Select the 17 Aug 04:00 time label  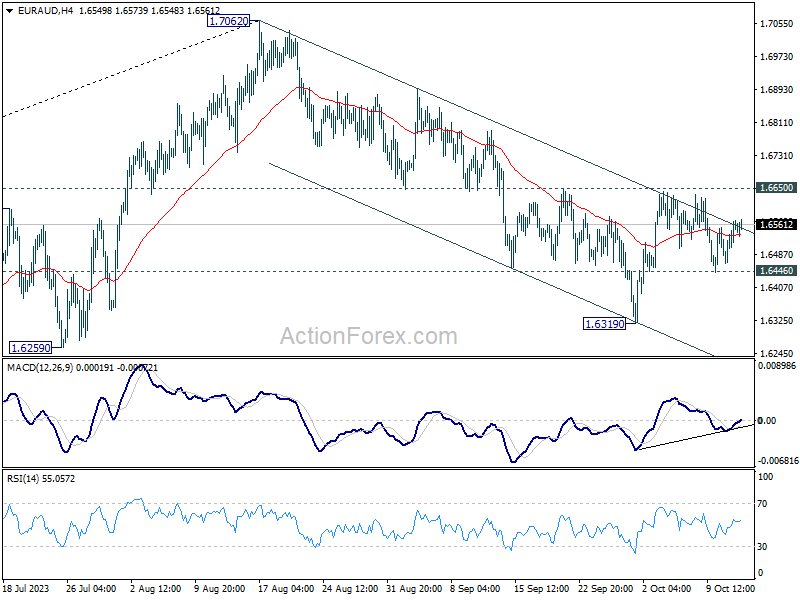pos(286,588)
